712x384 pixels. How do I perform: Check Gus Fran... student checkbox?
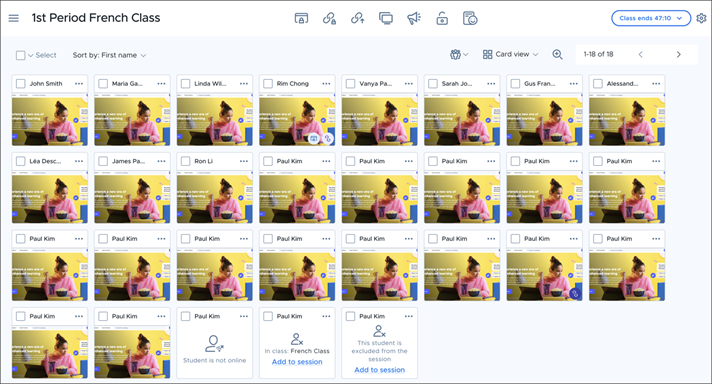point(515,84)
